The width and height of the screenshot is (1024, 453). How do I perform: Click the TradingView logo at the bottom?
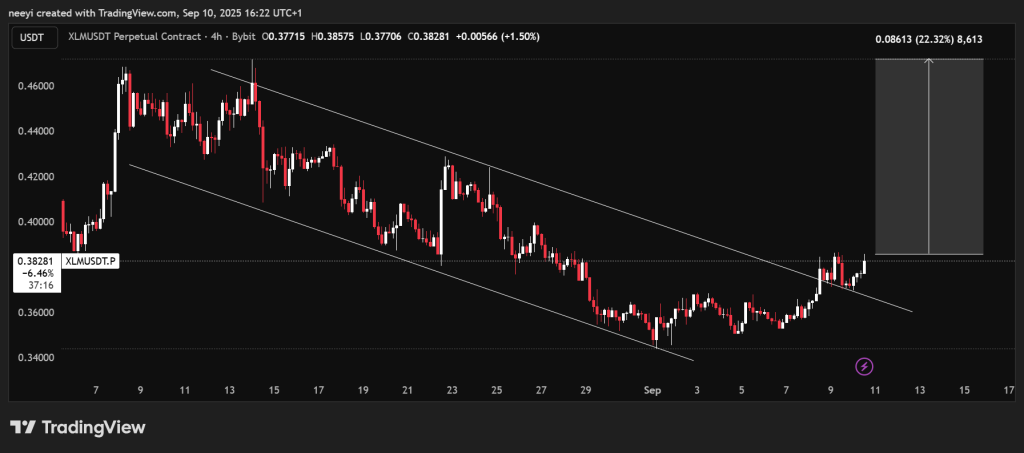pos(77,428)
